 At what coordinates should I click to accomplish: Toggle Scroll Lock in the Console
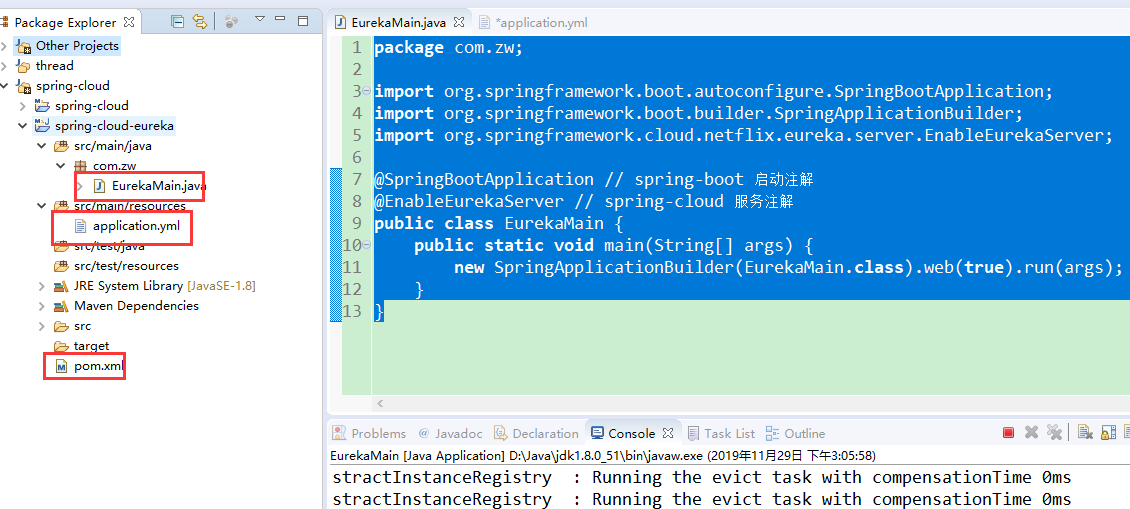[x=1107, y=433]
